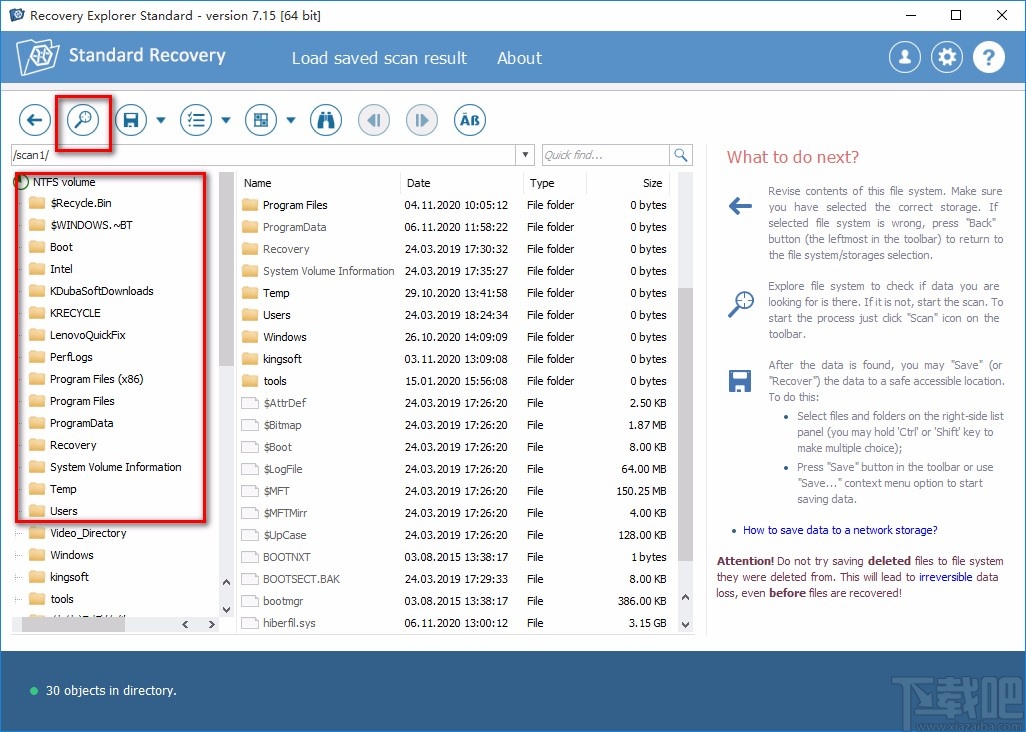Click the next found item button
This screenshot has height=732, width=1026.
click(x=422, y=120)
